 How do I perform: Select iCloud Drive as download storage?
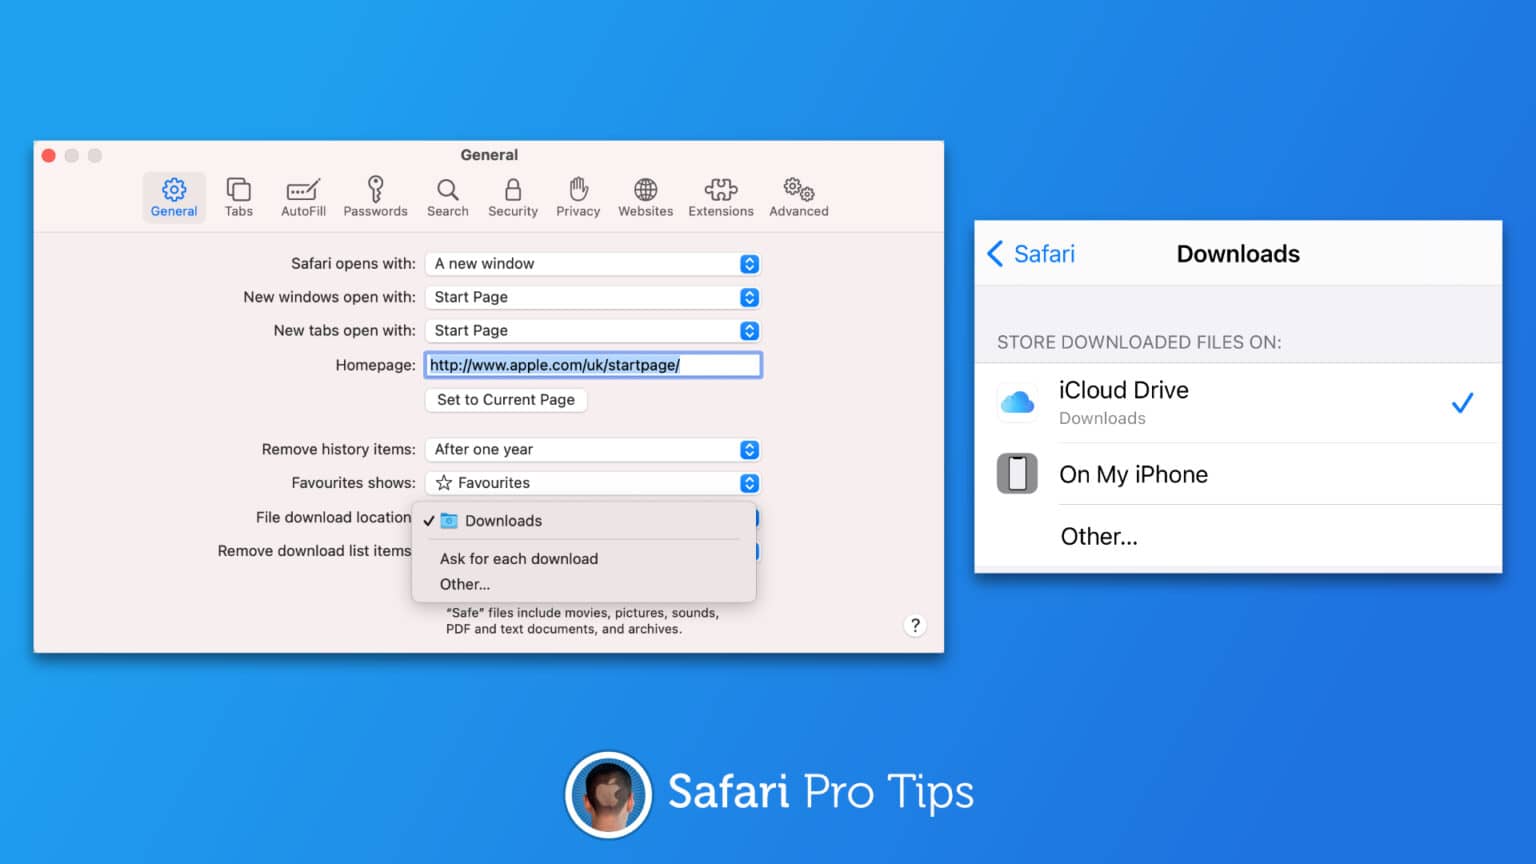pos(1238,403)
